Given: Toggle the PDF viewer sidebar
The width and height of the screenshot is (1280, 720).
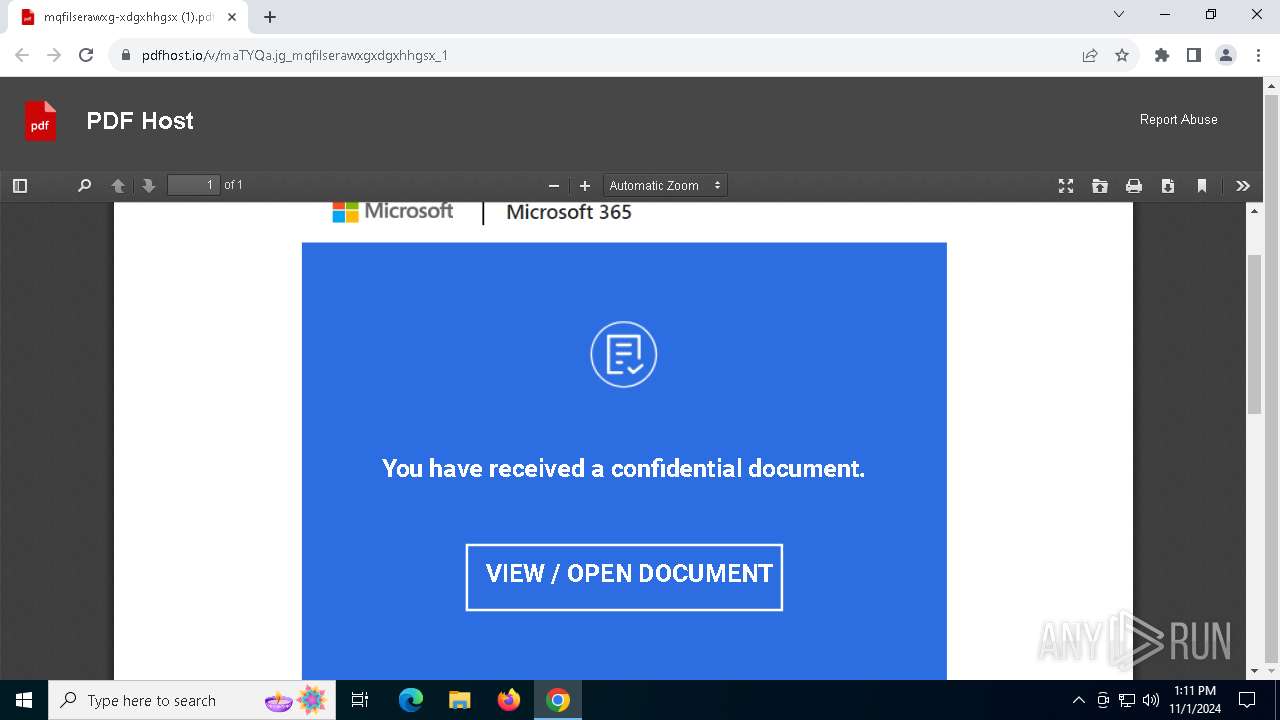Looking at the screenshot, I should (x=20, y=186).
